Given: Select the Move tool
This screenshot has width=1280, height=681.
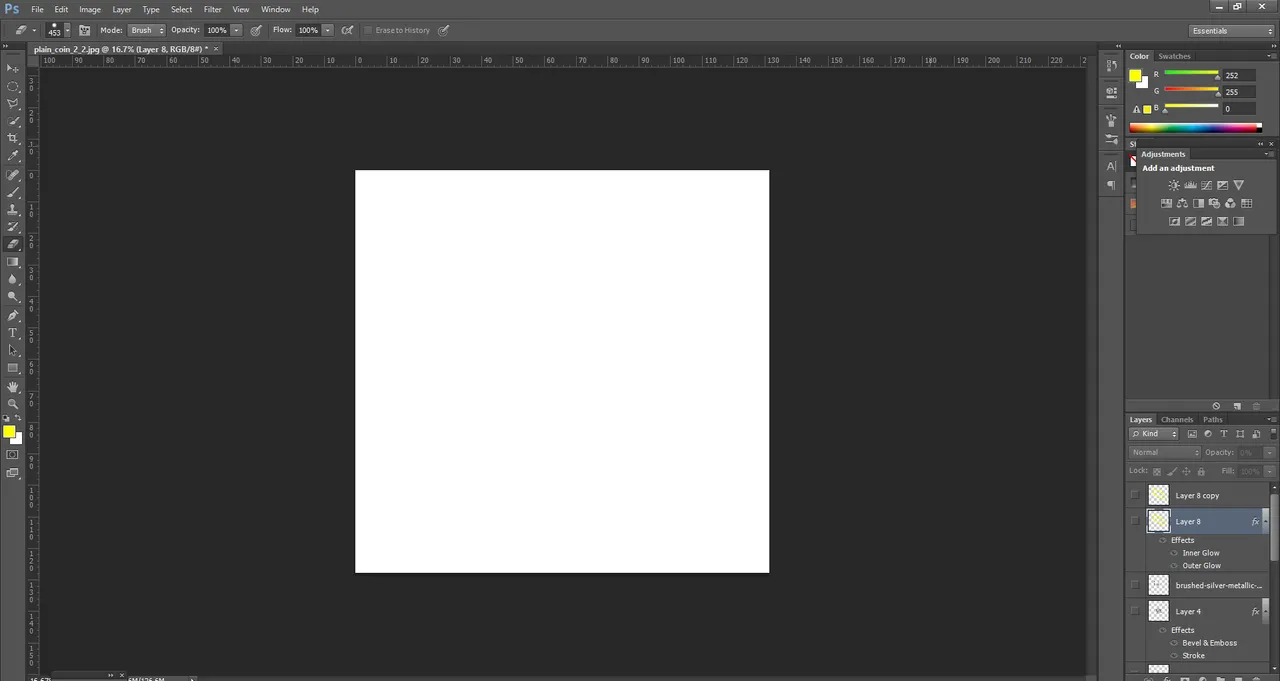Looking at the screenshot, I should point(13,68).
